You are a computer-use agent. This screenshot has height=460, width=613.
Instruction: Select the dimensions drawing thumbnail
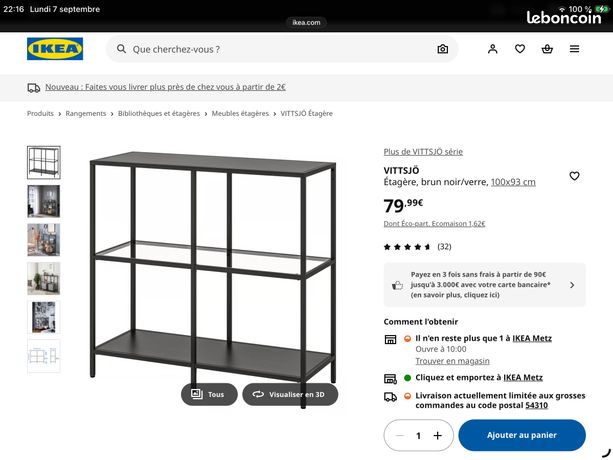[44, 356]
